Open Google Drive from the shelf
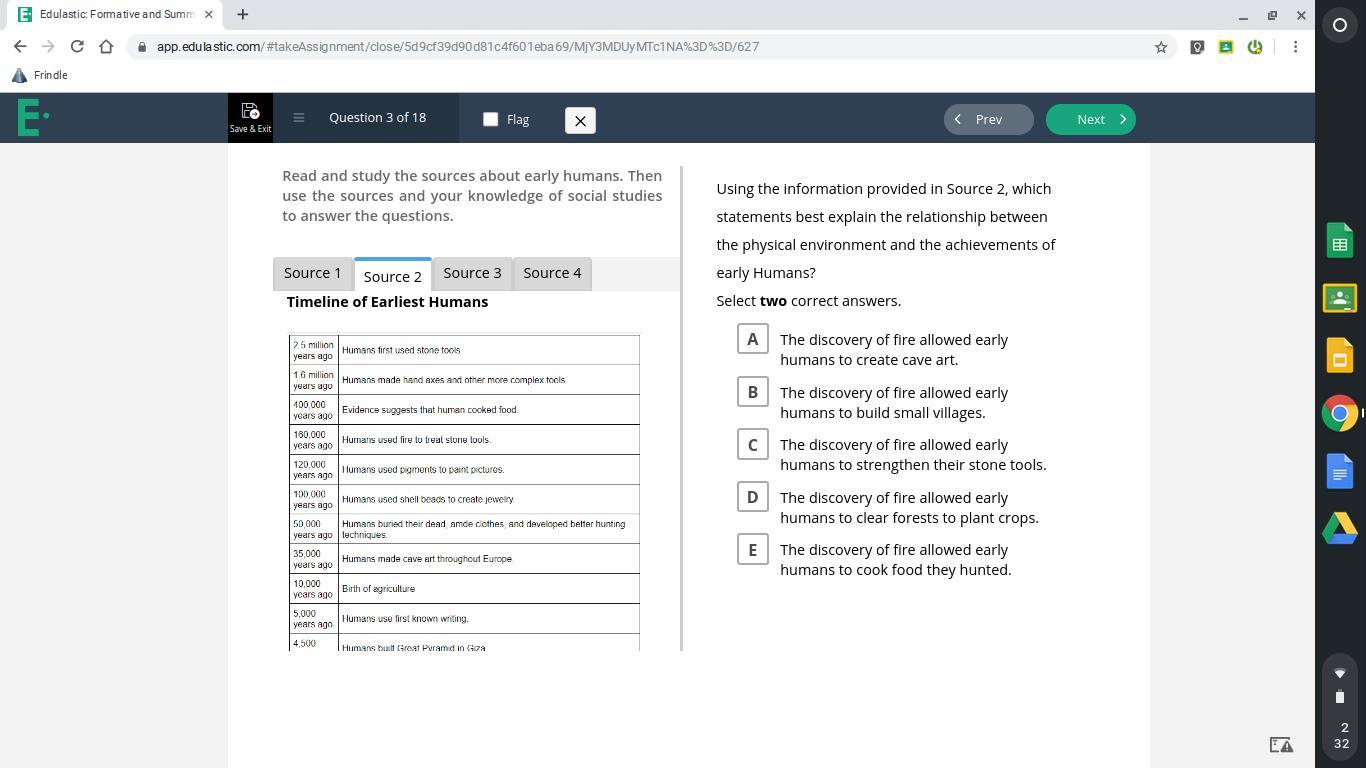This screenshot has height=768, width=1366. [x=1340, y=528]
